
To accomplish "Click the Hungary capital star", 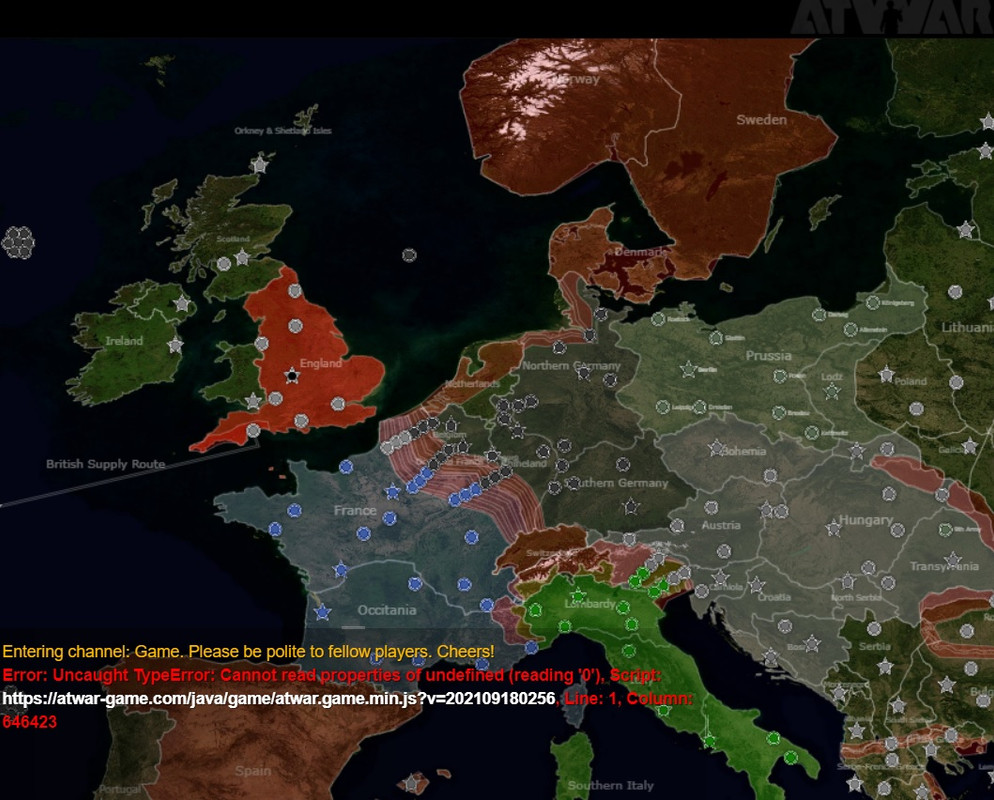I will 834,527.
